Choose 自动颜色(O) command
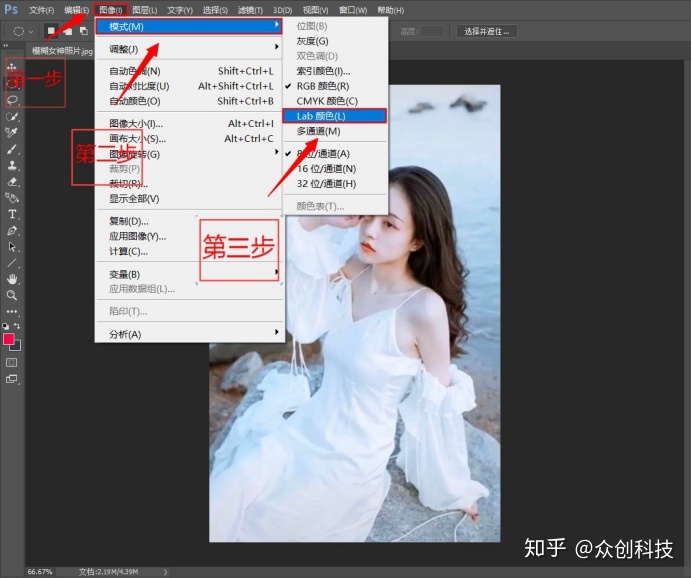This screenshot has height=578, width=692. pyautogui.click(x=189, y=101)
